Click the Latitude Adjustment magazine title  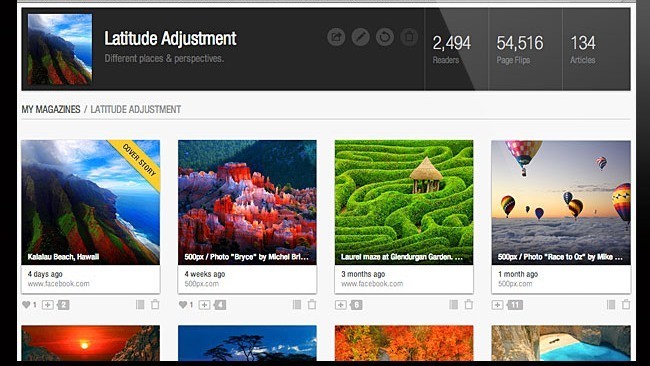point(170,39)
